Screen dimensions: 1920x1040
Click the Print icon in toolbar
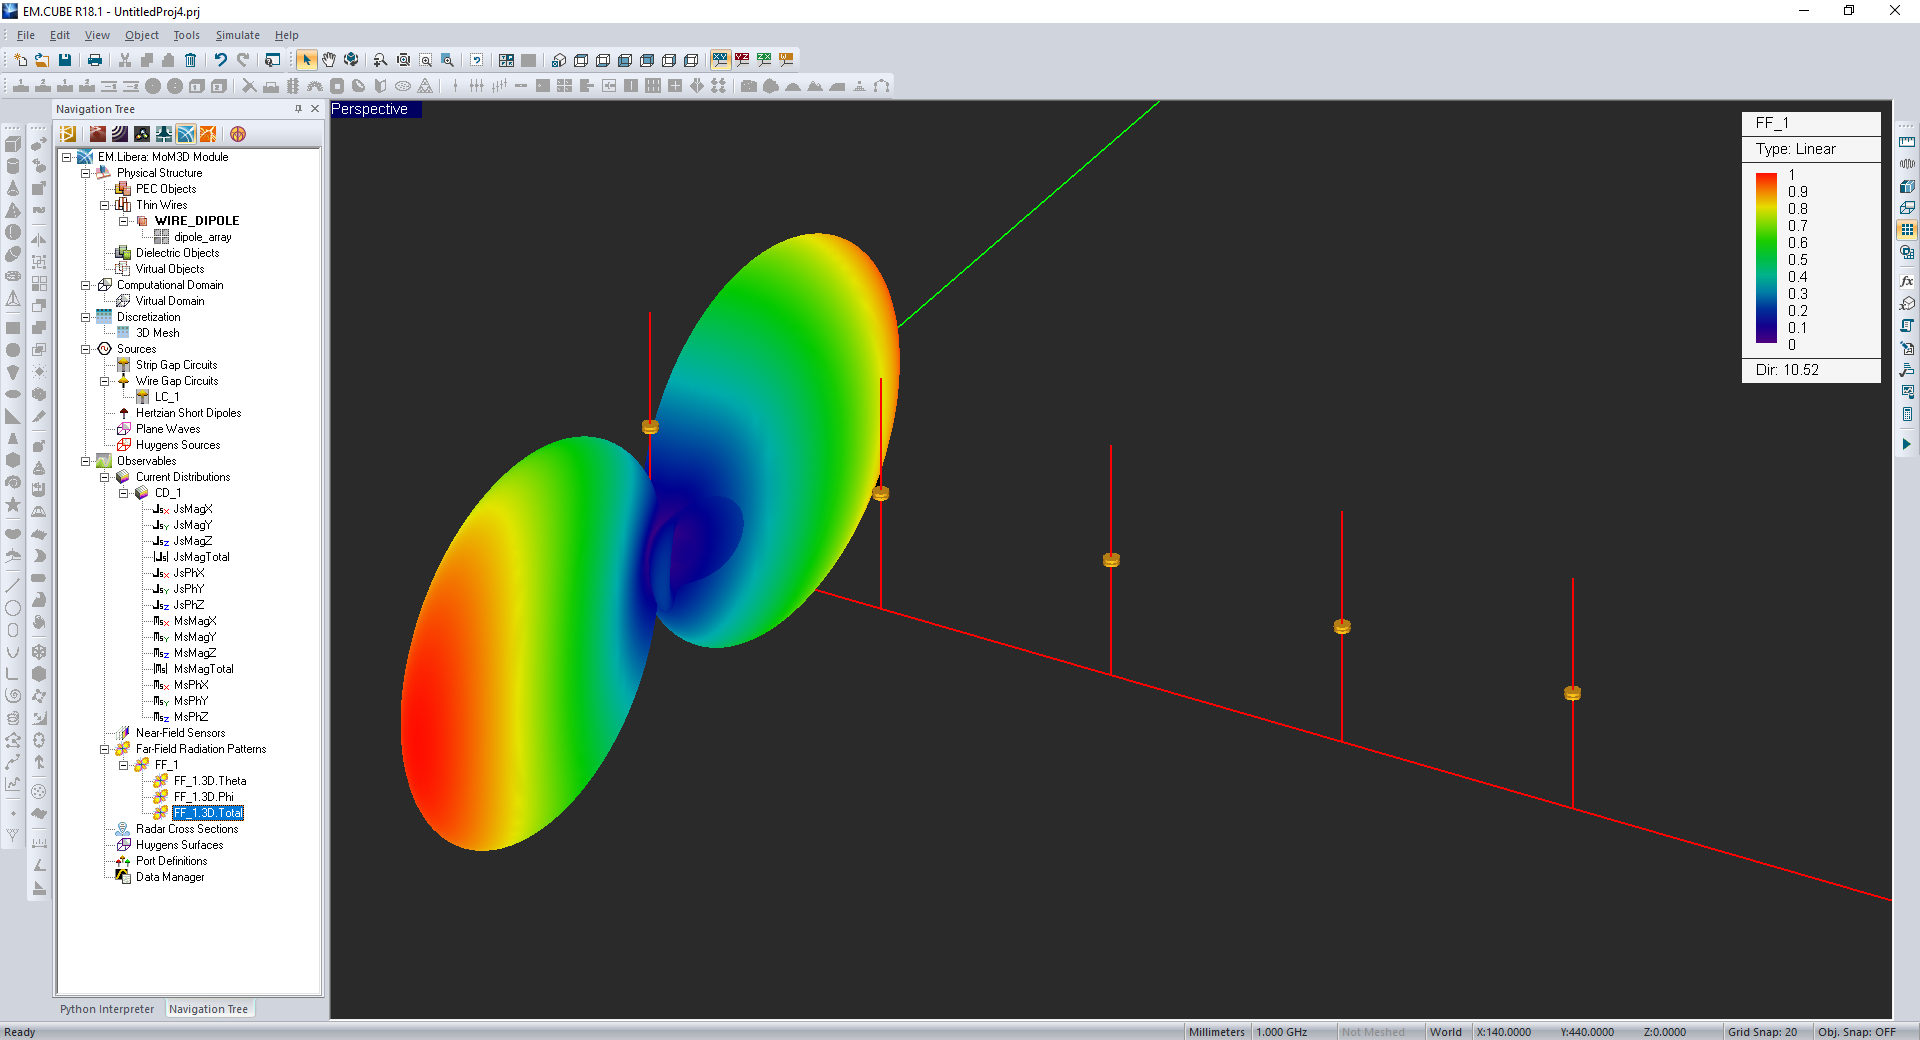tap(95, 60)
